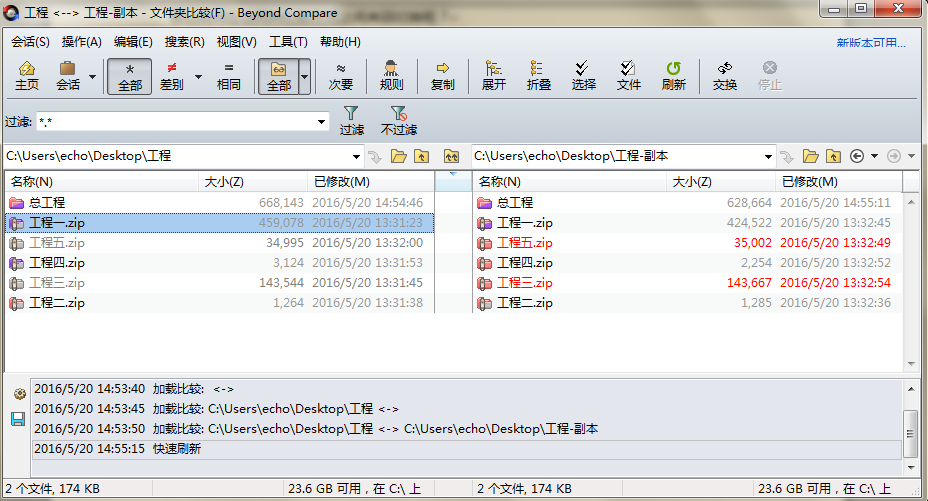
Task: Sort left pane by 名称(N) column
Action: pos(102,182)
